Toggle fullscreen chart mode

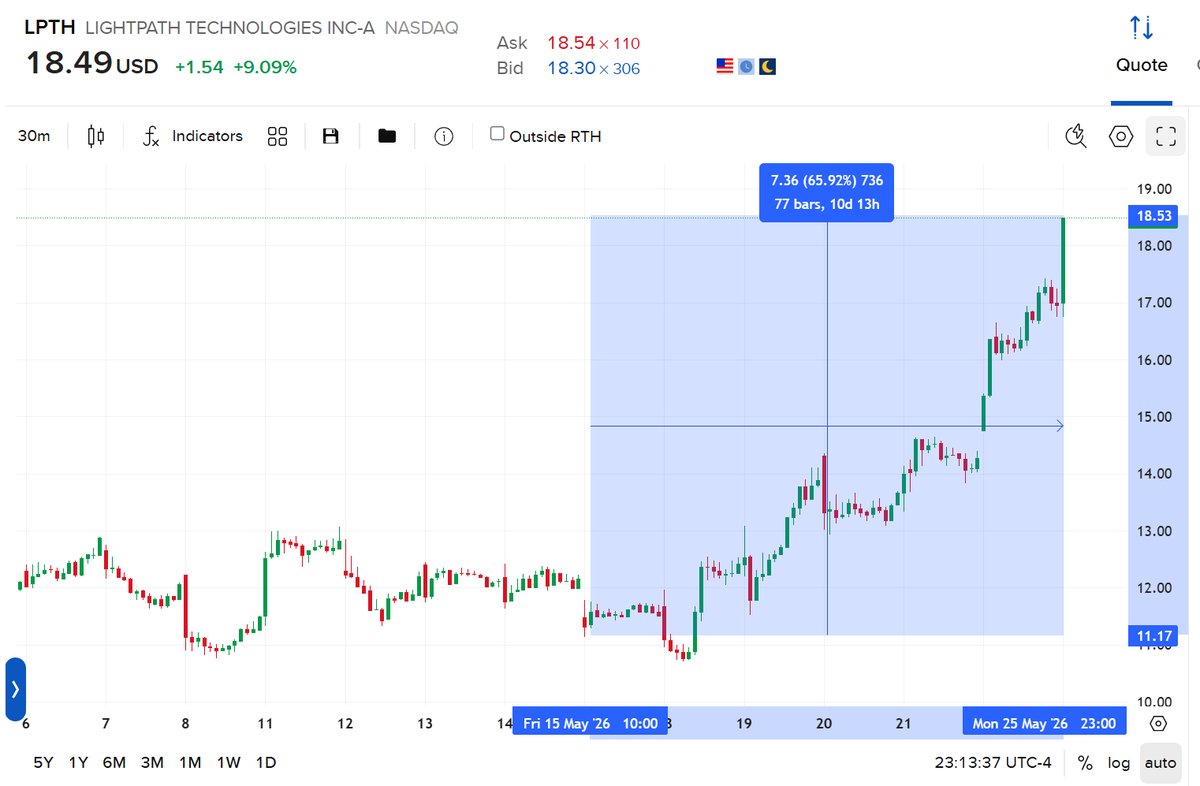pyautogui.click(x=1164, y=136)
